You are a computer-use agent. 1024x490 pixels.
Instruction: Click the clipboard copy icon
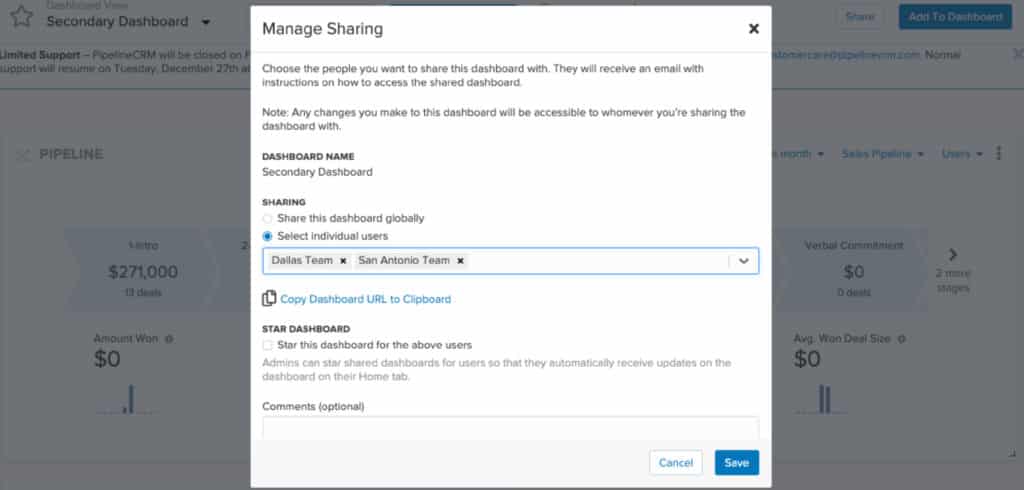click(268, 299)
